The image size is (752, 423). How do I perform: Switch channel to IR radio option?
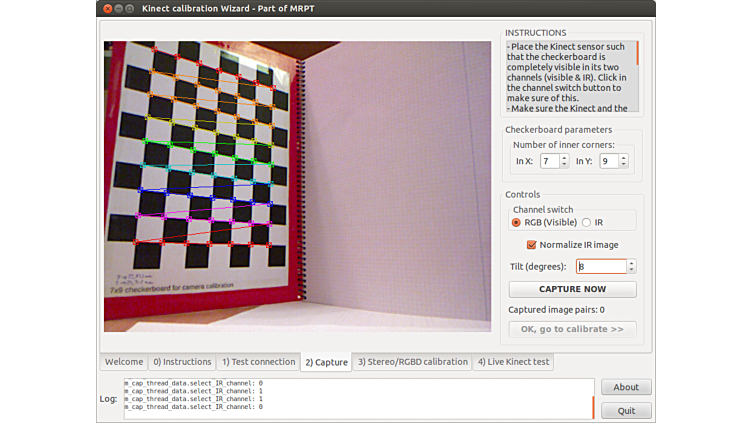[x=587, y=222]
